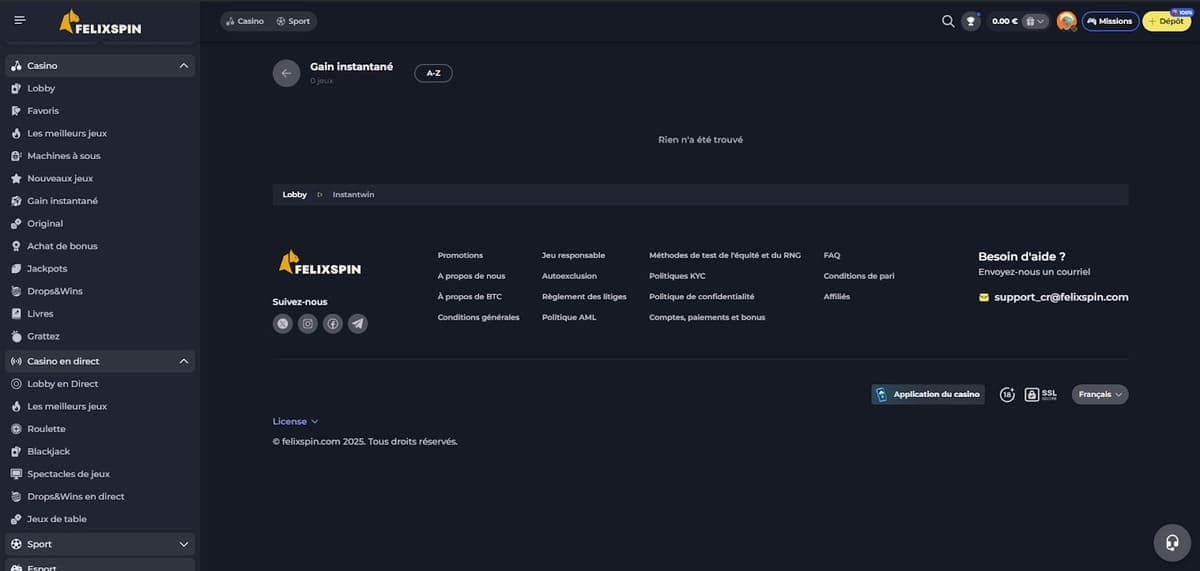
Task: Expand the License section
Action: (295, 422)
